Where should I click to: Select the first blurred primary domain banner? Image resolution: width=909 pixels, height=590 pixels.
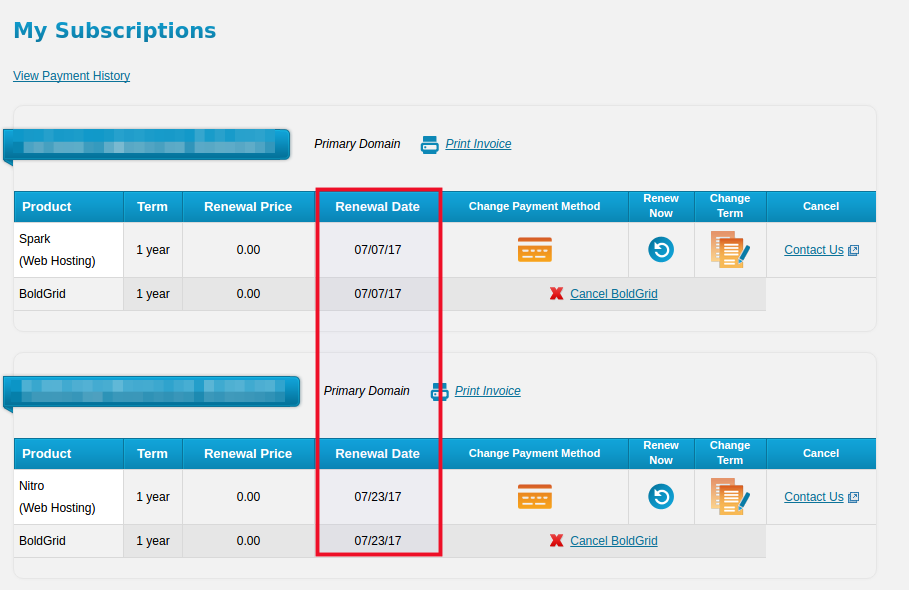tap(147, 144)
